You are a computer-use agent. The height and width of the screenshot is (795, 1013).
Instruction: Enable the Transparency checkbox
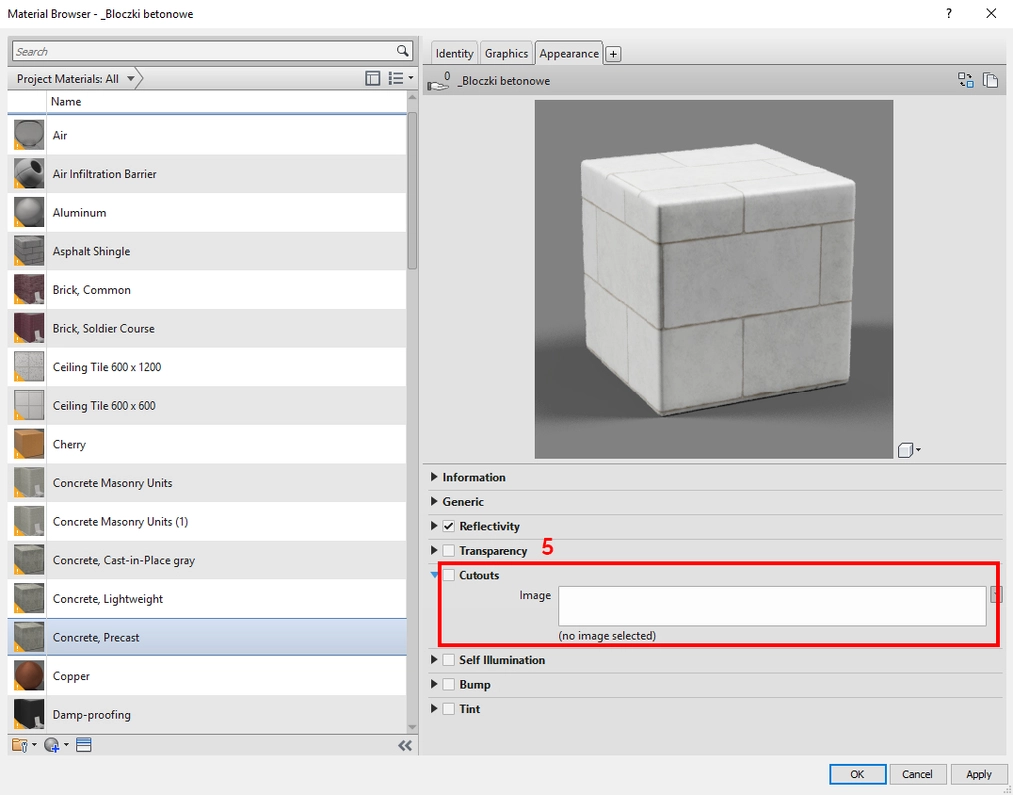click(448, 550)
